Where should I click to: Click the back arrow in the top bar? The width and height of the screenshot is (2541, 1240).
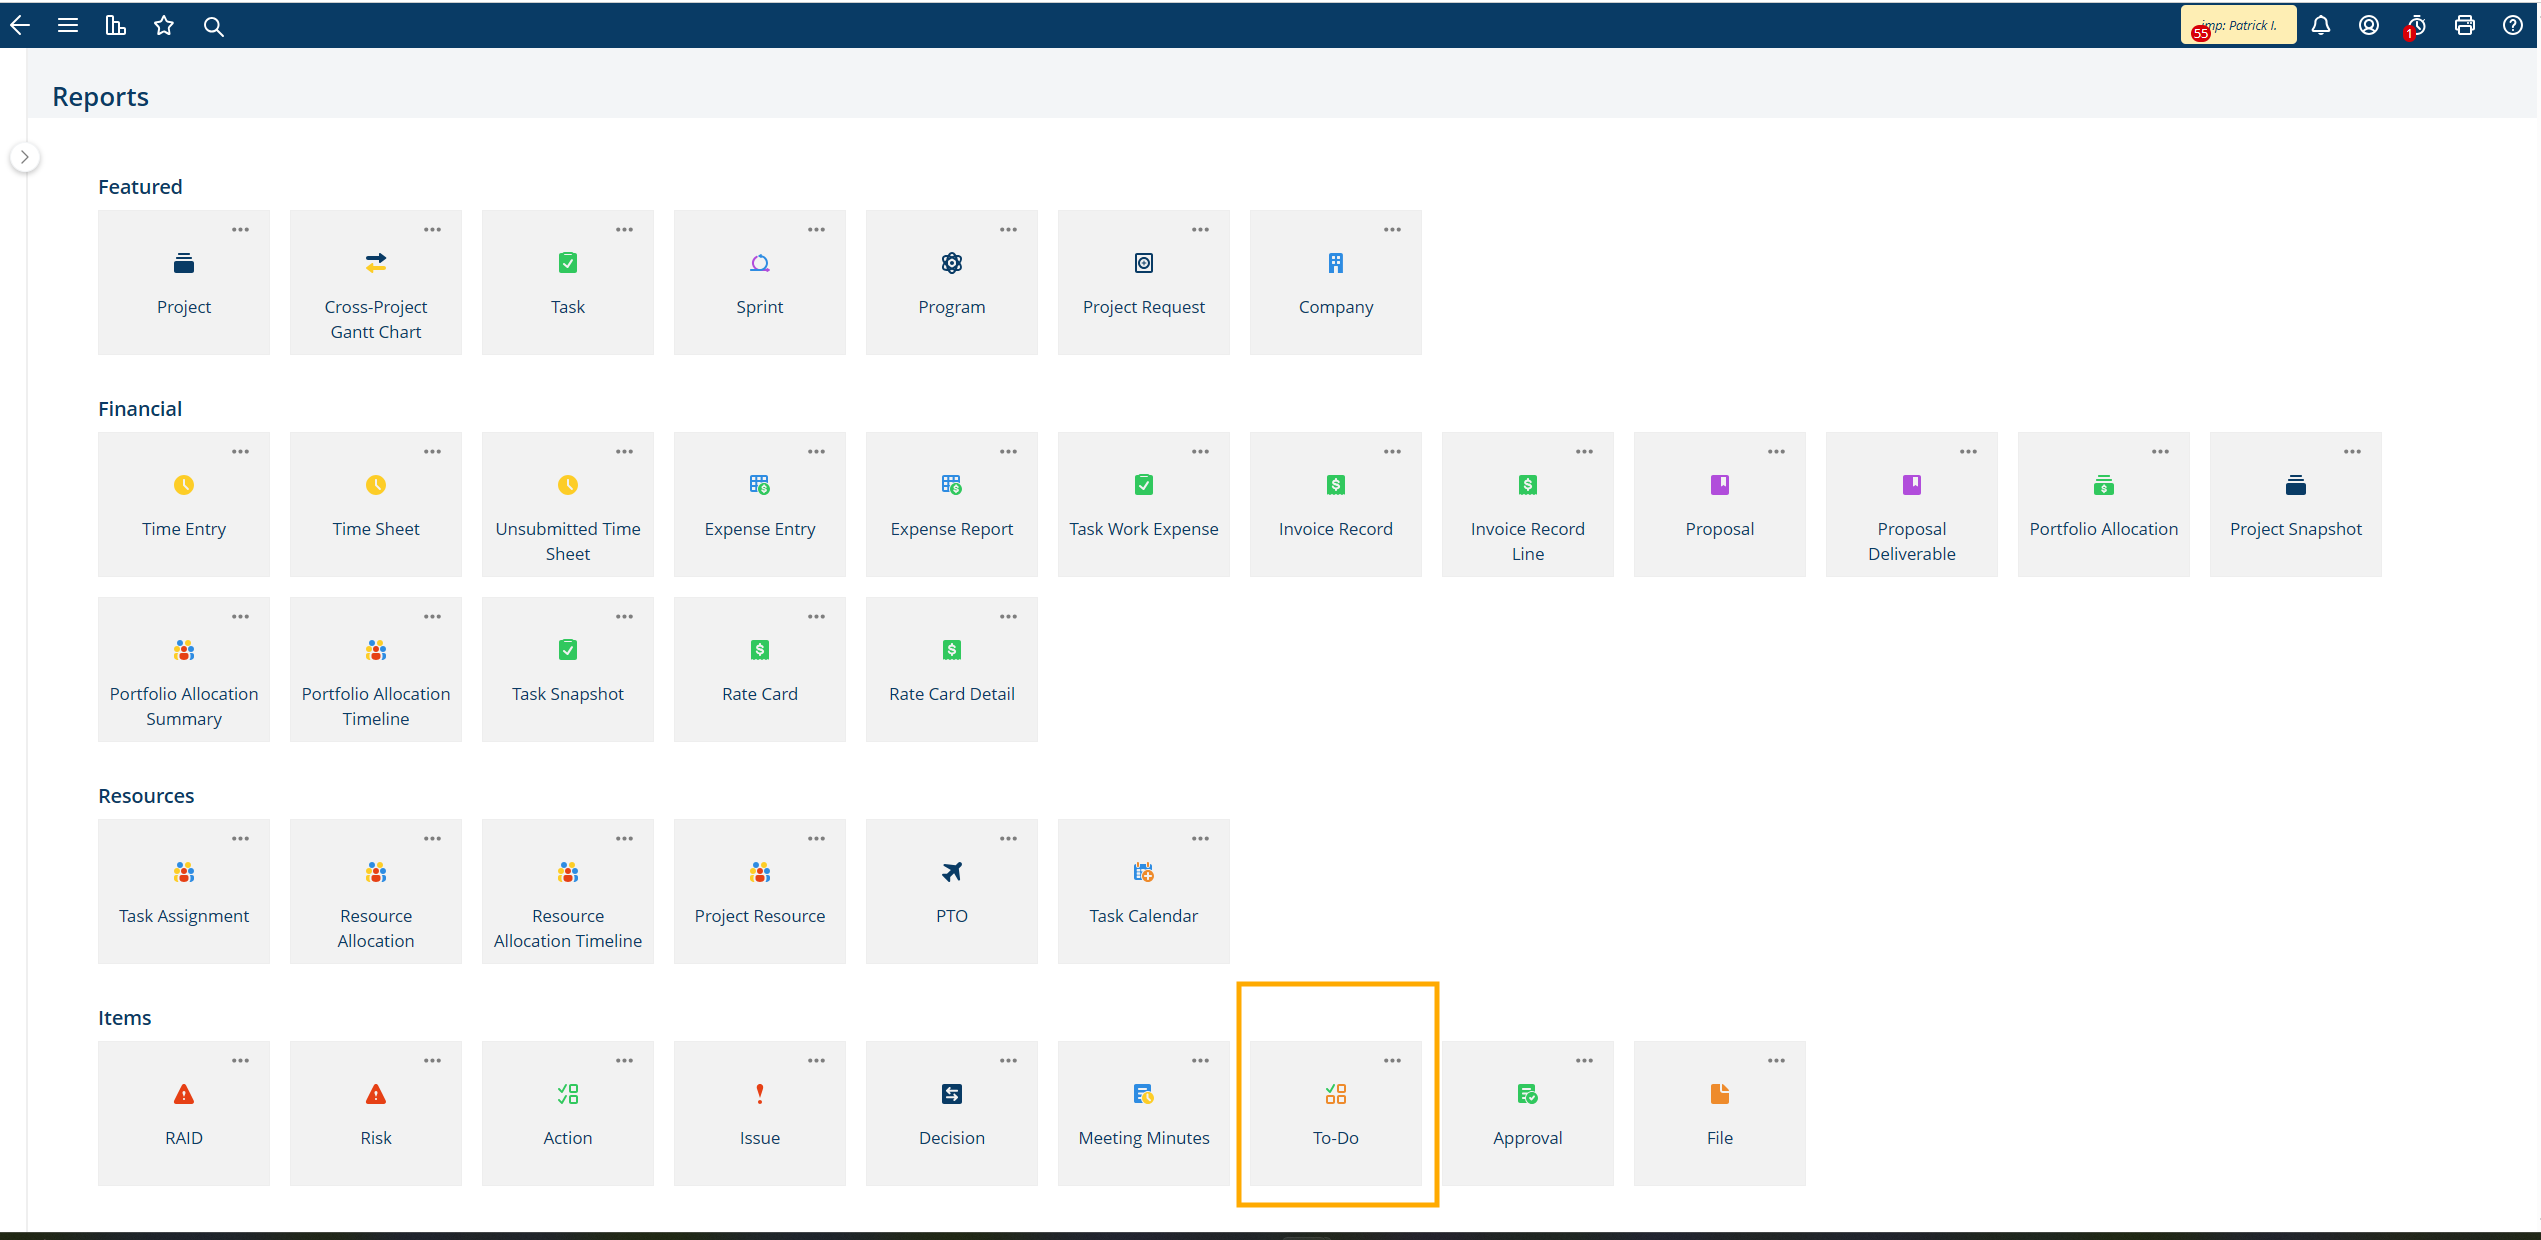tap(20, 26)
